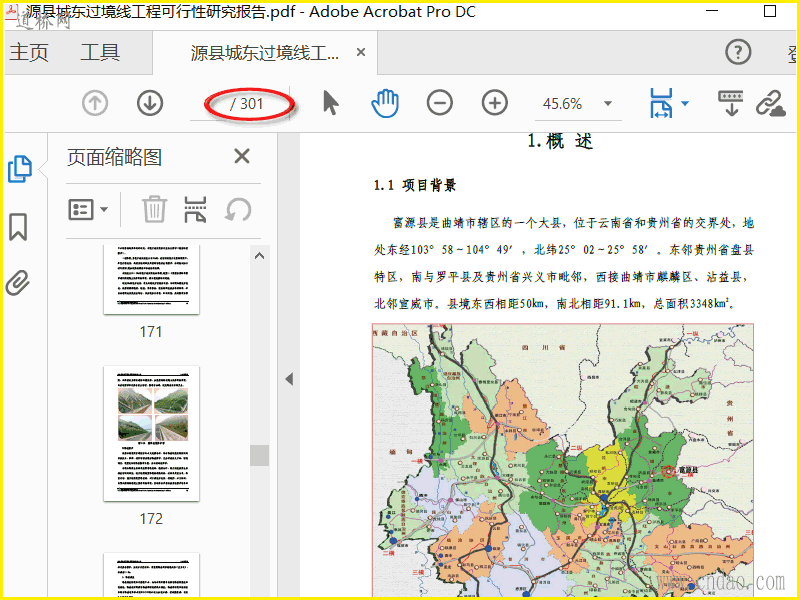Rotate pages using the rotate icon

tap(238, 210)
